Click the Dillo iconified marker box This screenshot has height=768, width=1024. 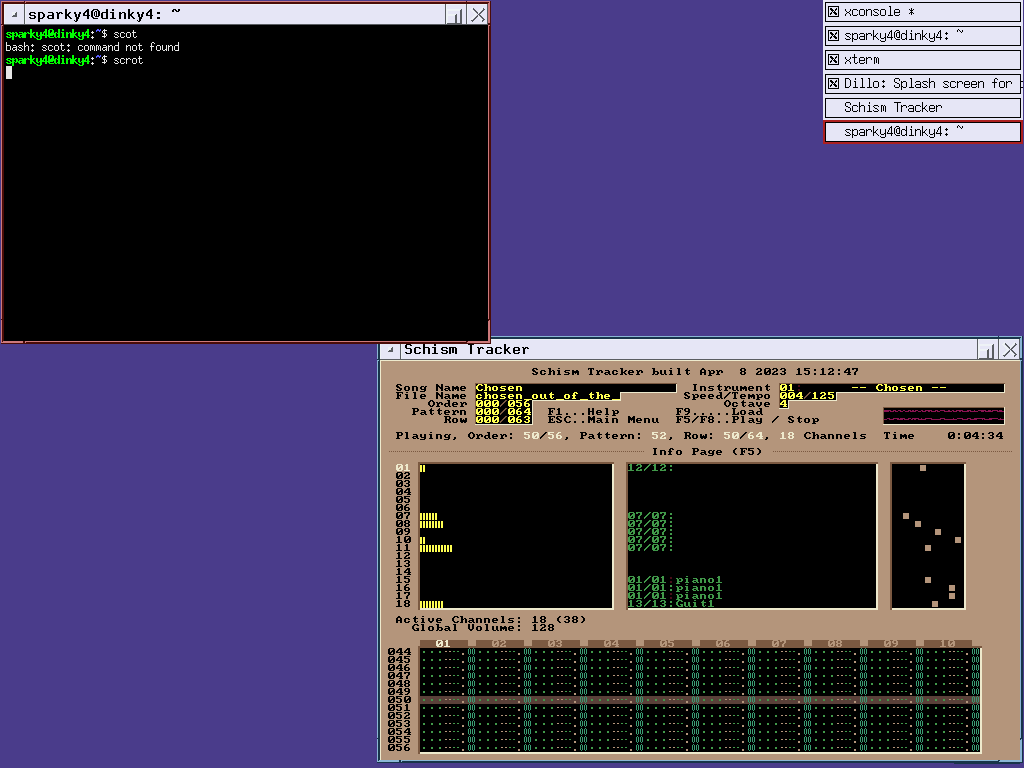[833, 84]
